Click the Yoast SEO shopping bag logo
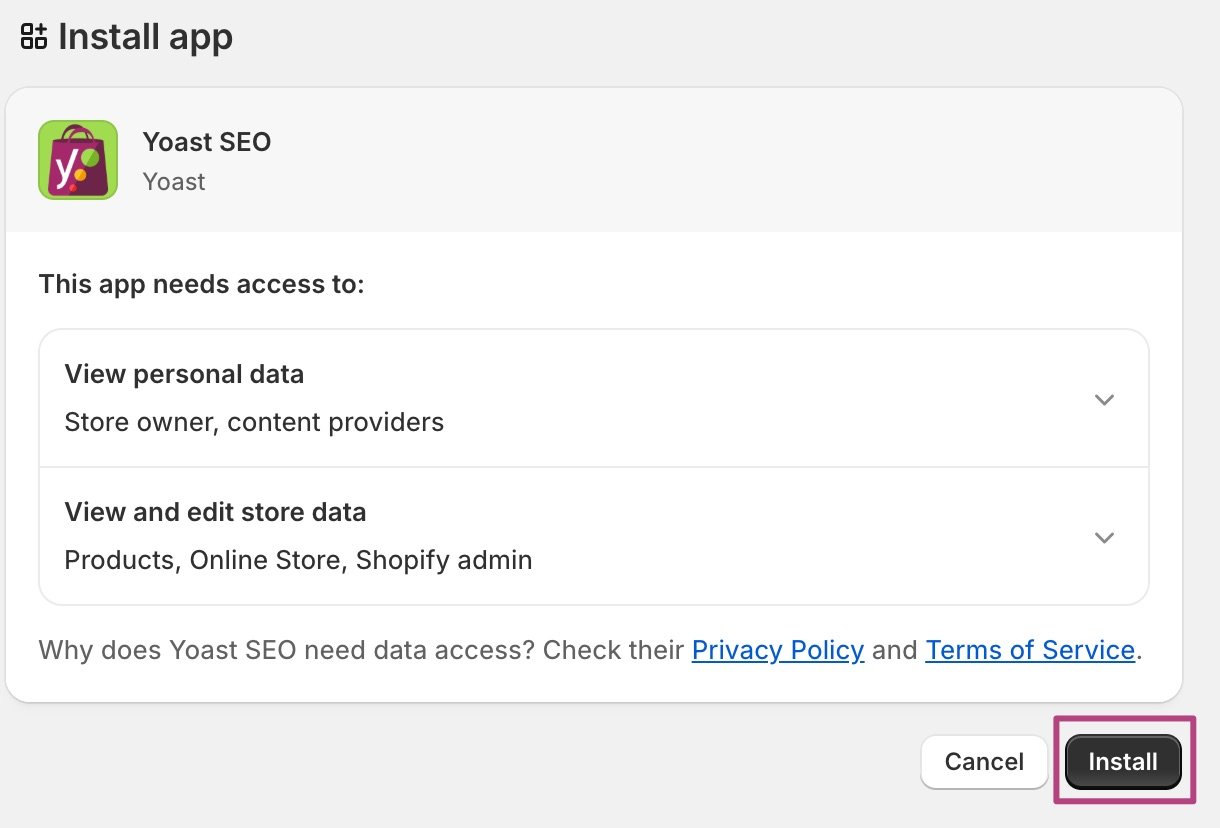The width and height of the screenshot is (1220, 828). tap(78, 160)
